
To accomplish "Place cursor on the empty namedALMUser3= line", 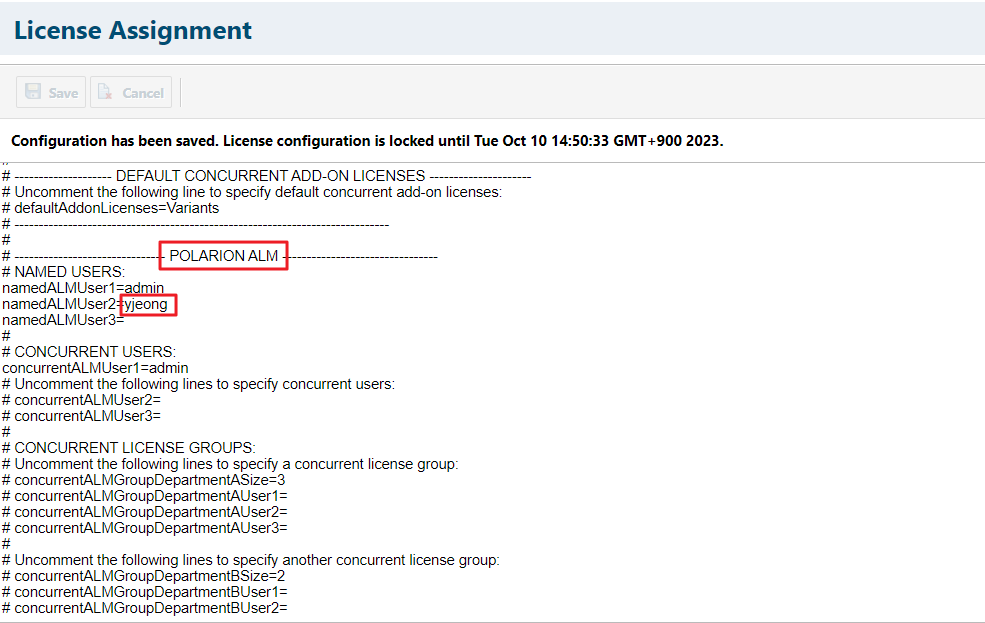I will point(63,320).
